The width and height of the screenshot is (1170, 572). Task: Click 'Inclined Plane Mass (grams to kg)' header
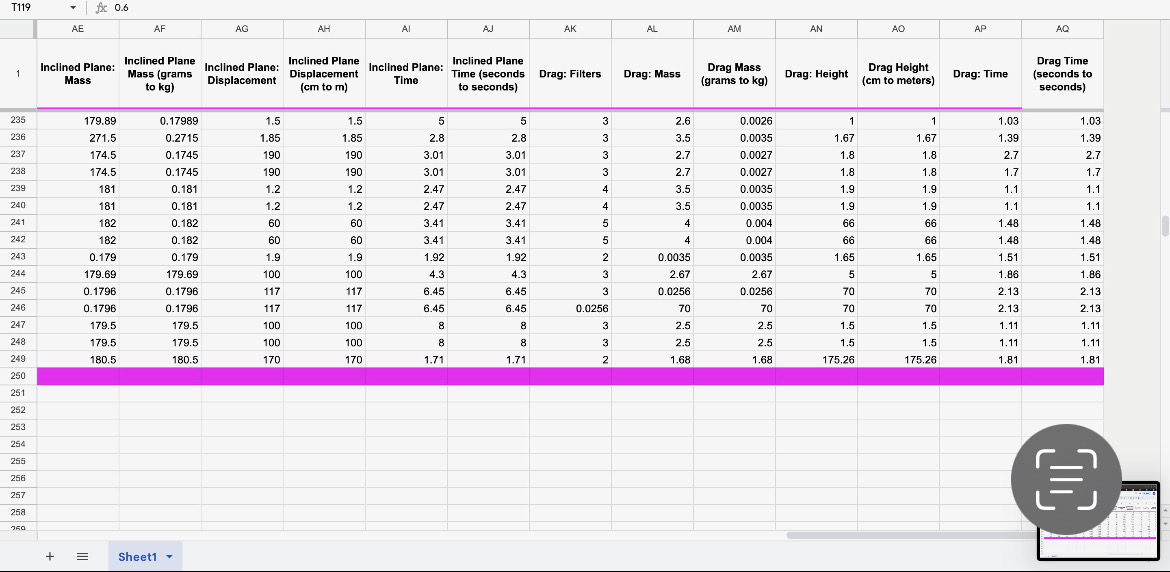pyautogui.click(x=160, y=74)
